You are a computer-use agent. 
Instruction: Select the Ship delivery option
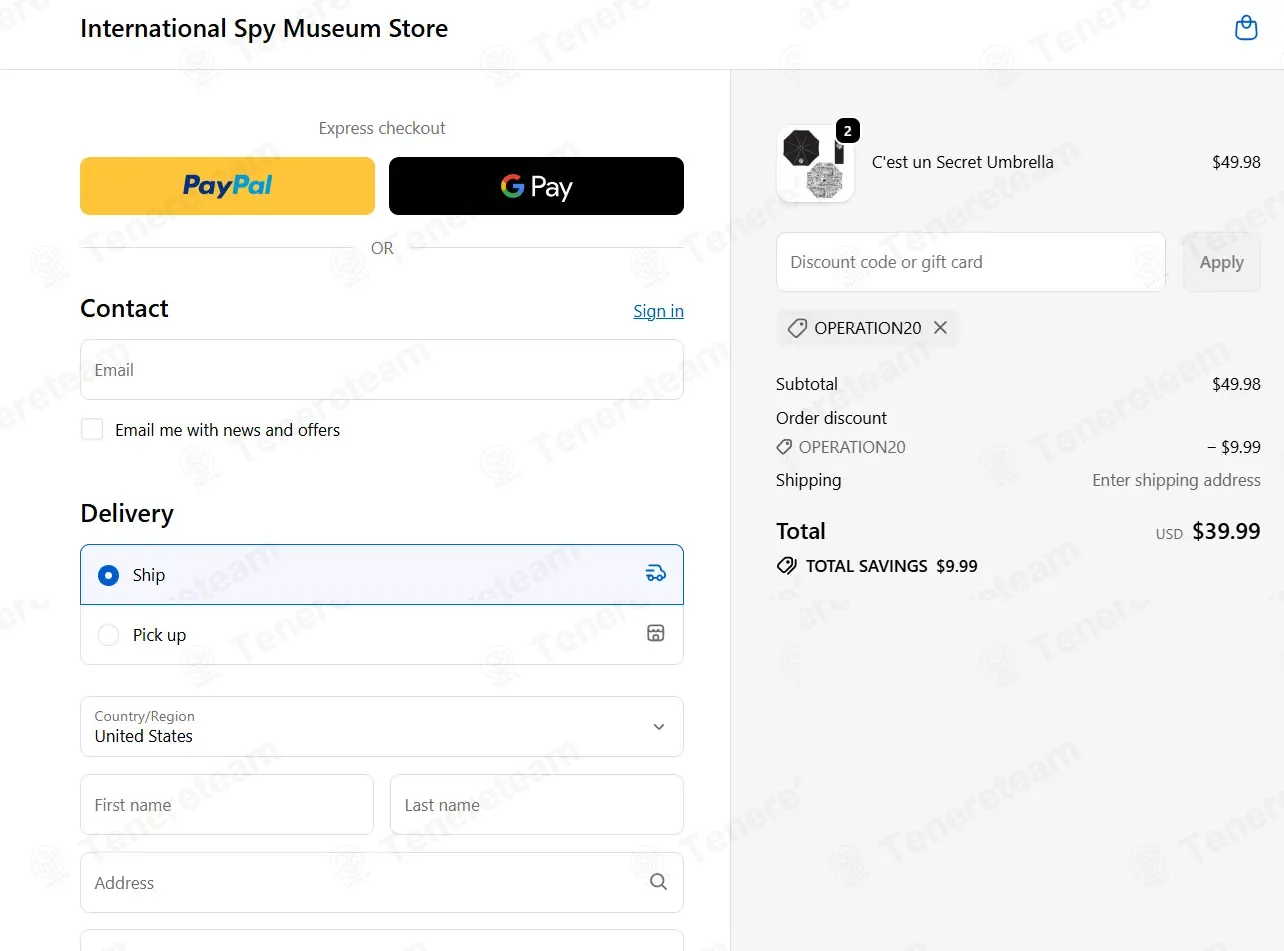(382, 575)
